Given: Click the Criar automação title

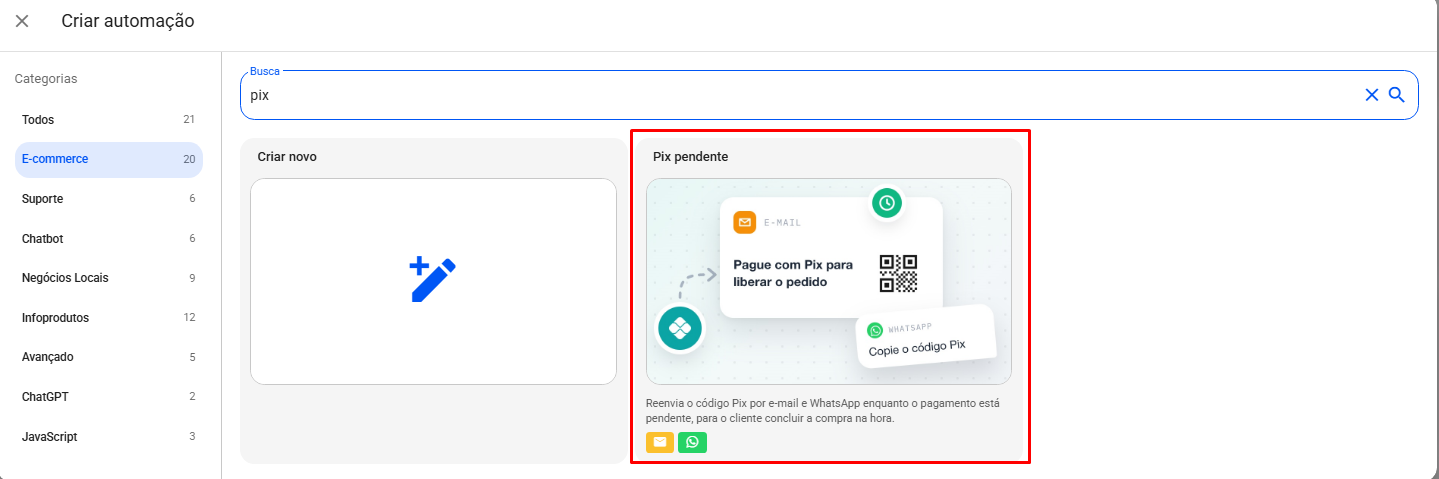Looking at the screenshot, I should click(128, 21).
